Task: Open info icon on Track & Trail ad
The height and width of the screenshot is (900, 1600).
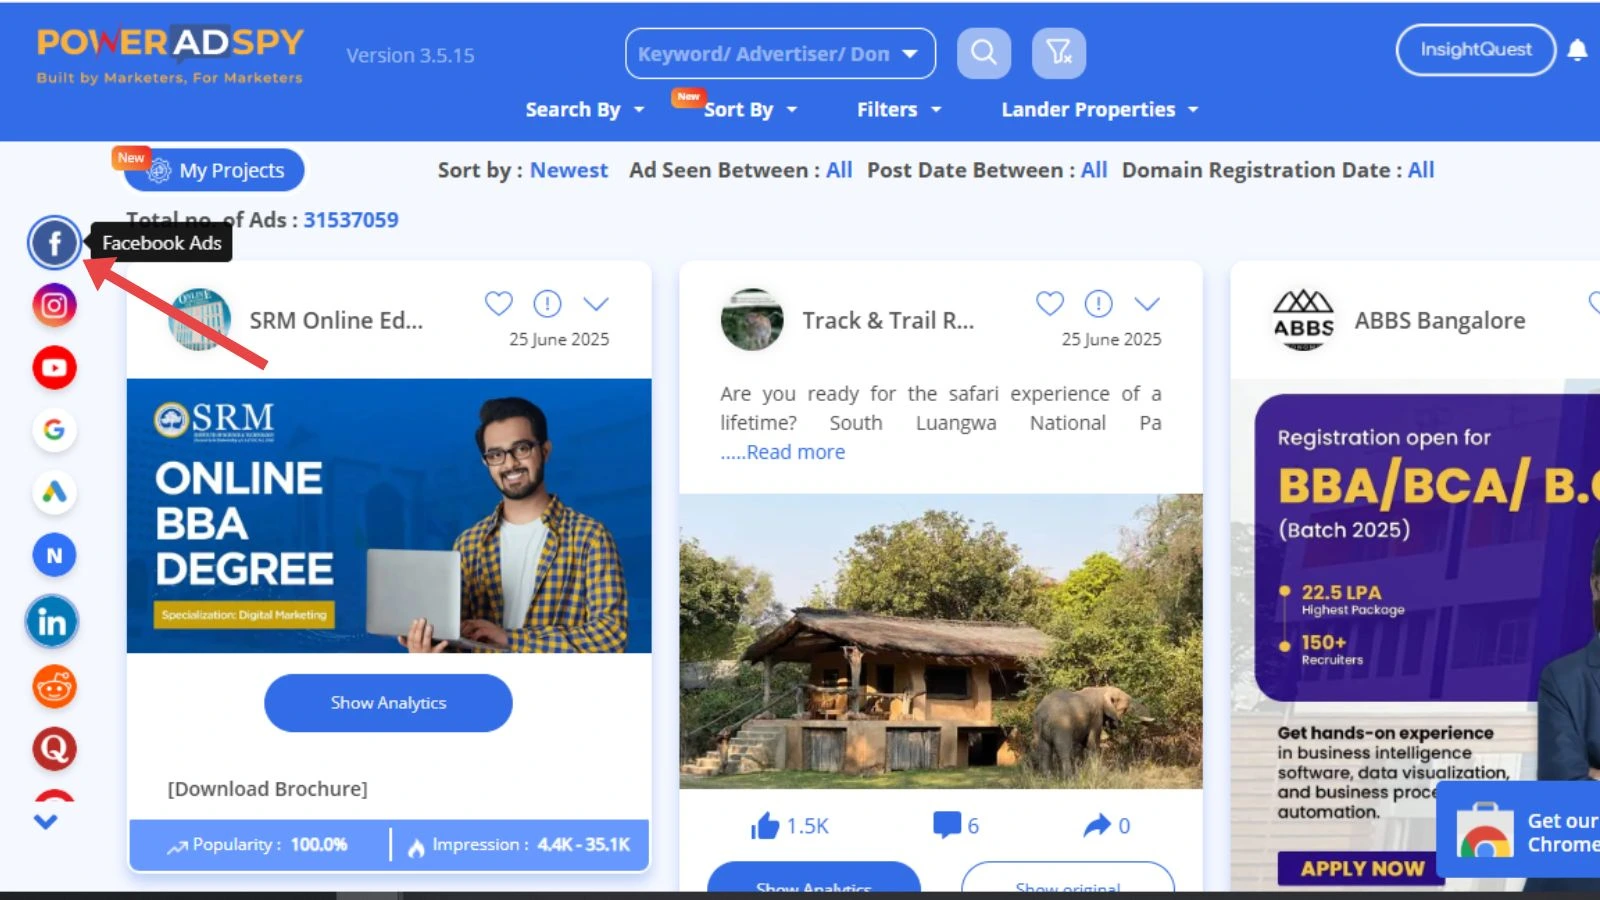Action: click(x=1098, y=303)
